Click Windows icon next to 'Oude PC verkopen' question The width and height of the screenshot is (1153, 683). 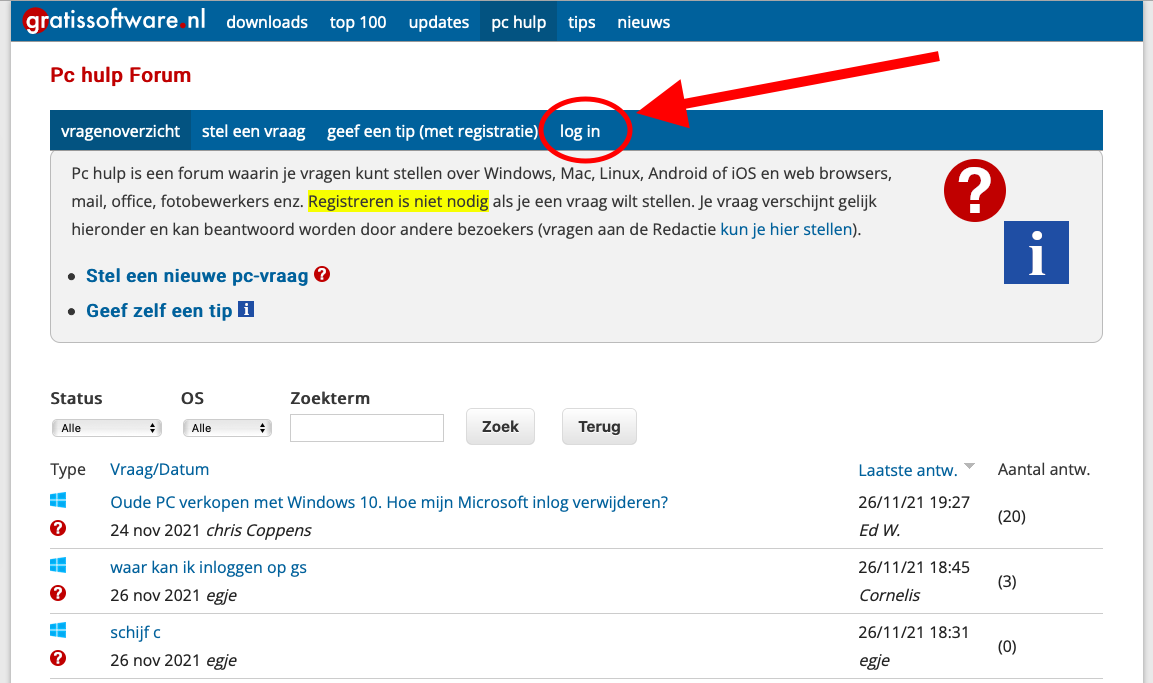58,500
